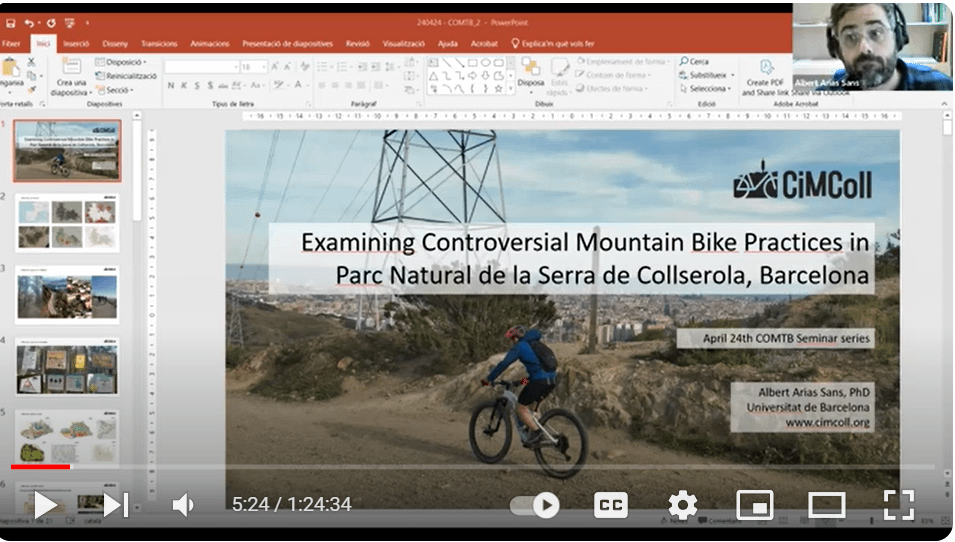Switch to the Animacions tab
This screenshot has width=955, height=542.
[210, 44]
